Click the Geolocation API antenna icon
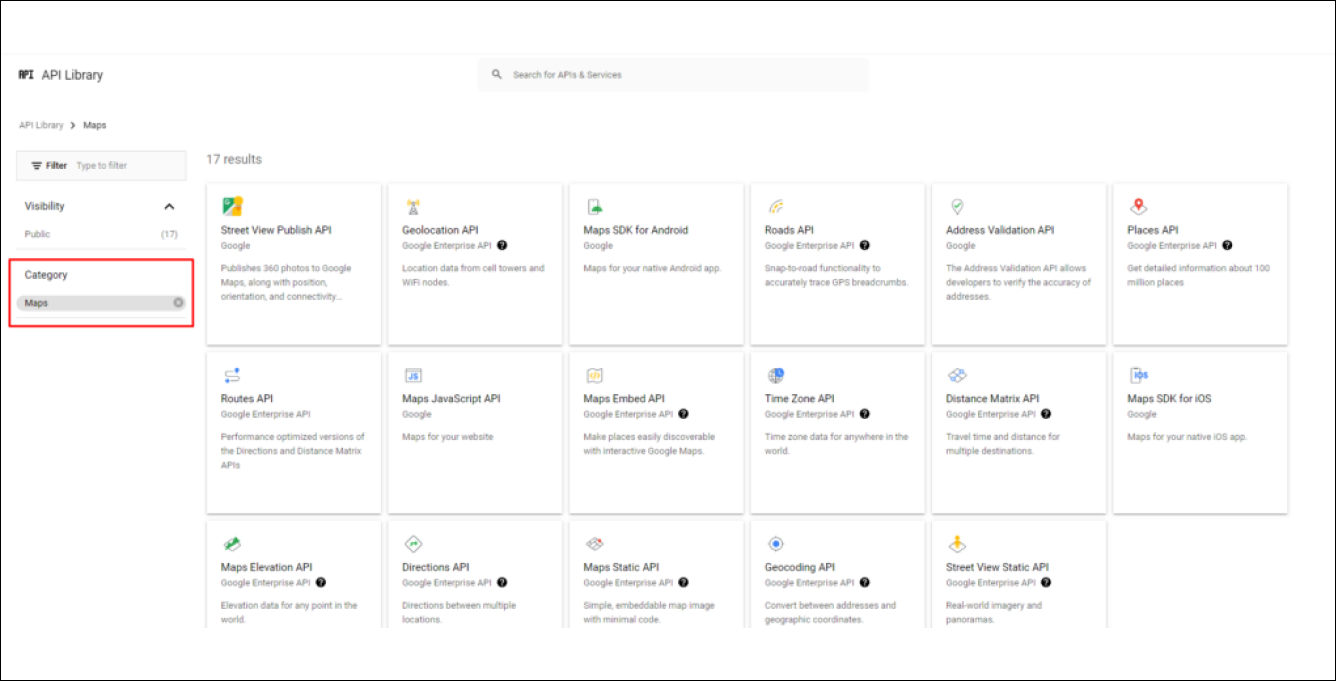Image resolution: width=1336 pixels, height=681 pixels. pos(413,207)
